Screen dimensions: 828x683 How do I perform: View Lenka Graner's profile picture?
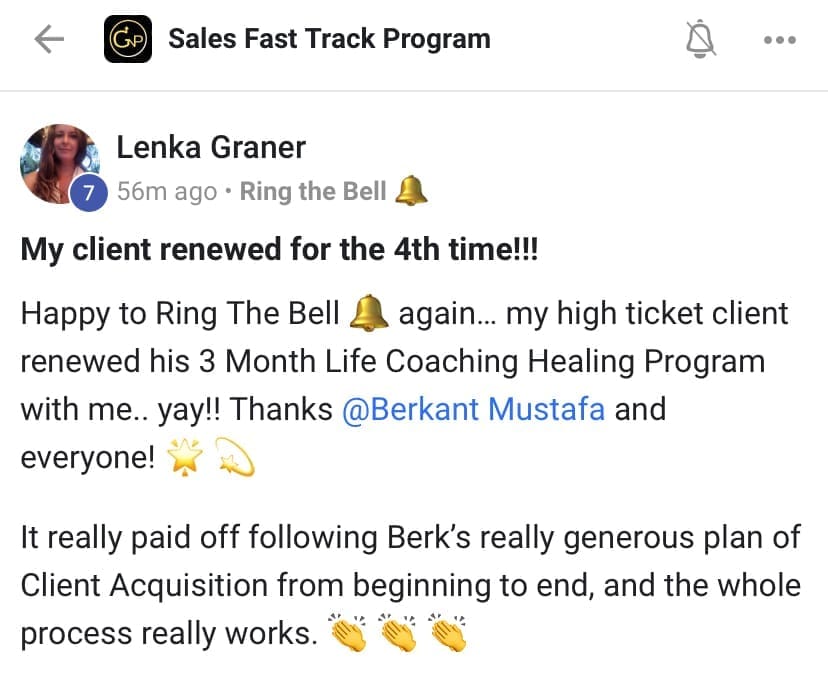click(x=58, y=160)
